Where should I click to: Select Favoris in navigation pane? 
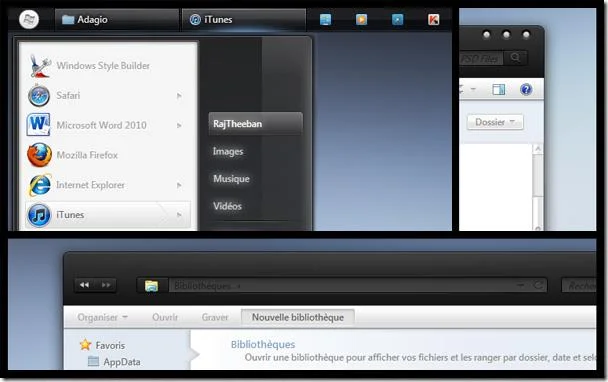(110, 345)
